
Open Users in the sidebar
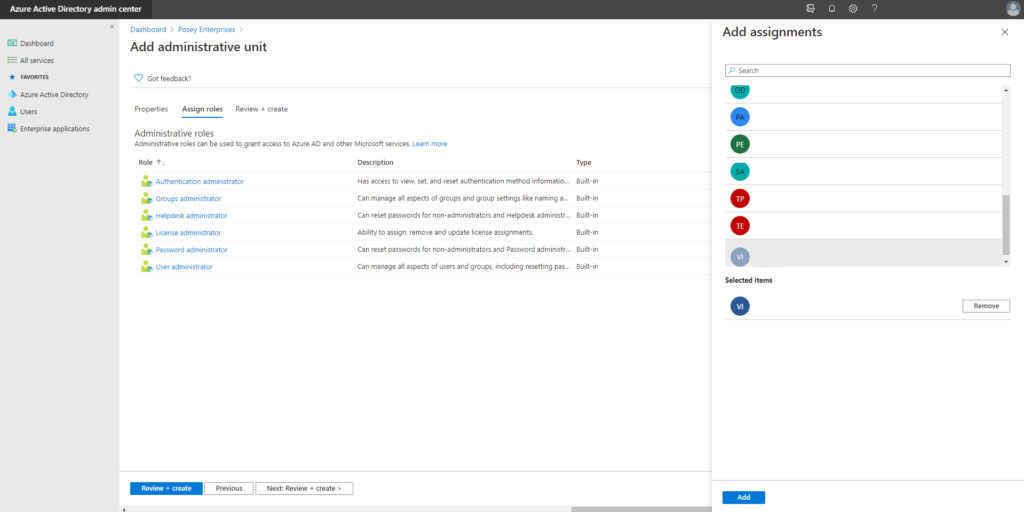28,112
